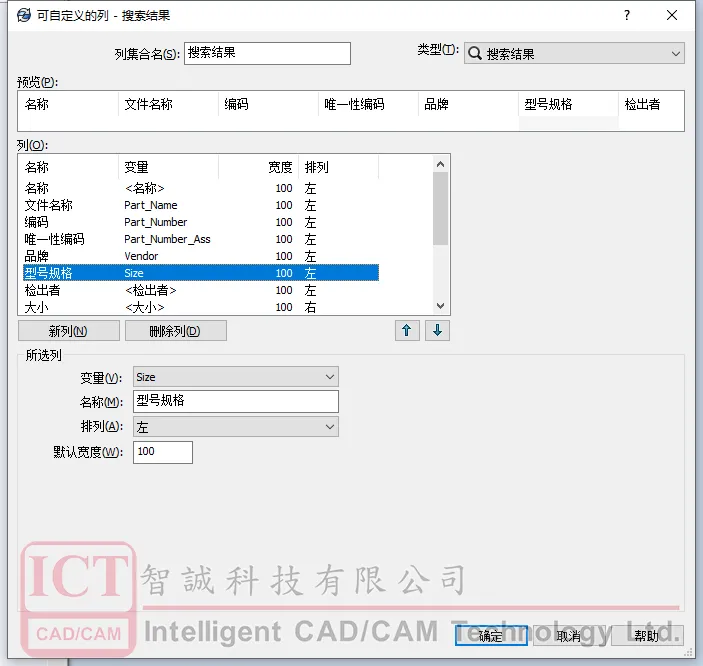Viewport: 703px width, 666px height.
Task: Click the 名称(M) text field
Action: (236, 401)
